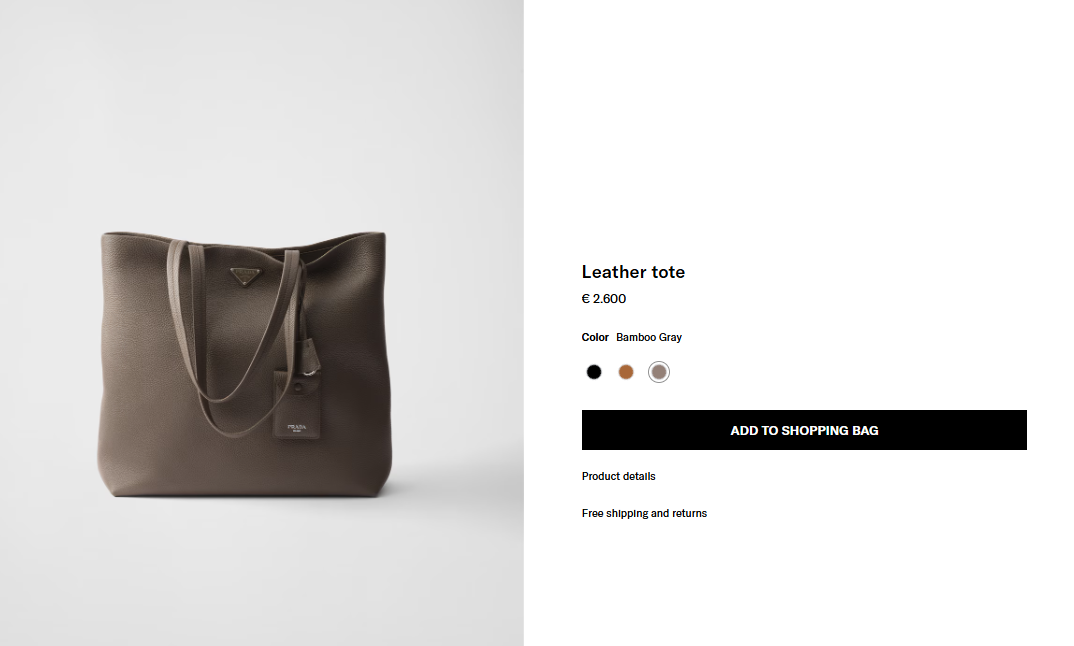Choose the caramel brown color swatch
This screenshot has height=646, width=1074.
pyautogui.click(x=626, y=372)
